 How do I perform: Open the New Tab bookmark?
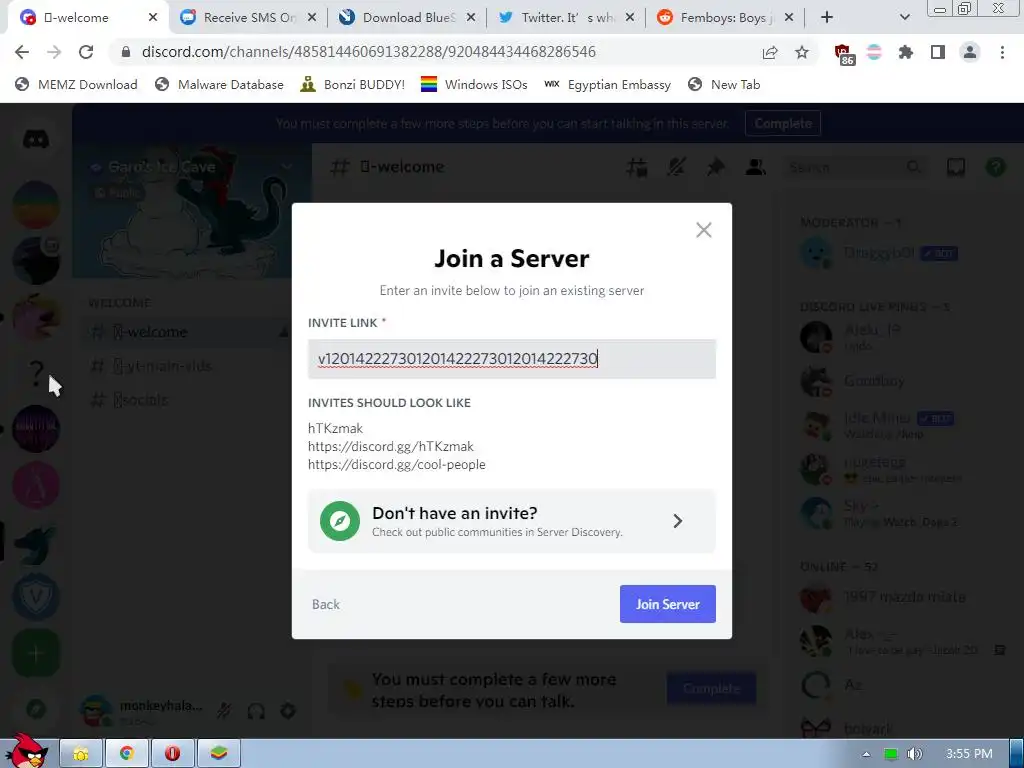click(724, 84)
